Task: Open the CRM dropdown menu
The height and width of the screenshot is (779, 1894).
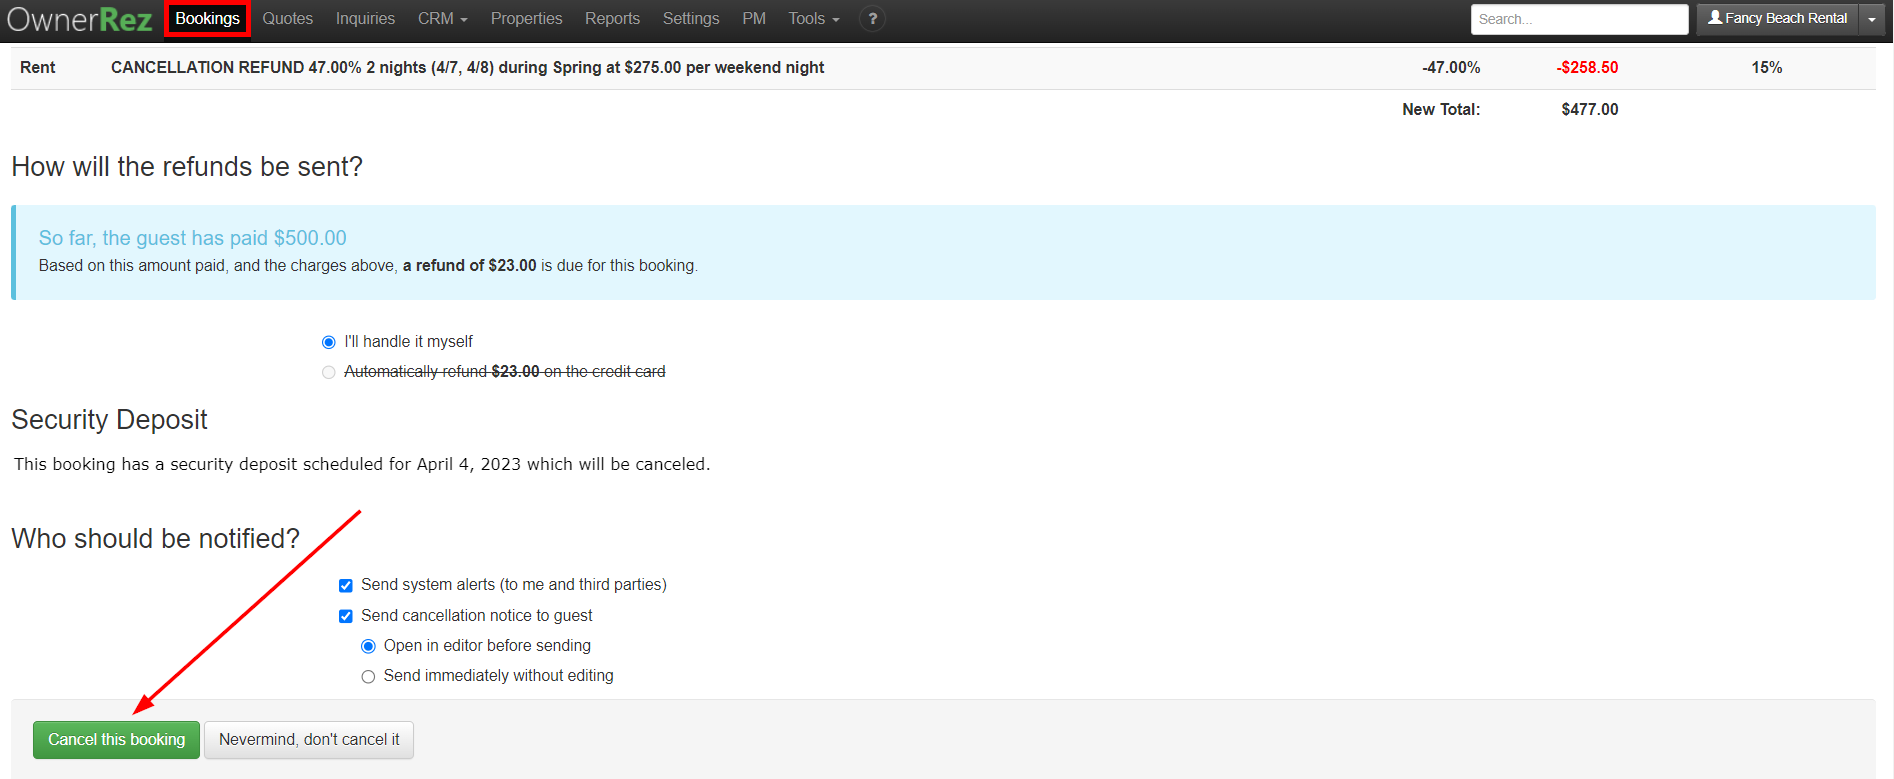Action: (x=442, y=18)
